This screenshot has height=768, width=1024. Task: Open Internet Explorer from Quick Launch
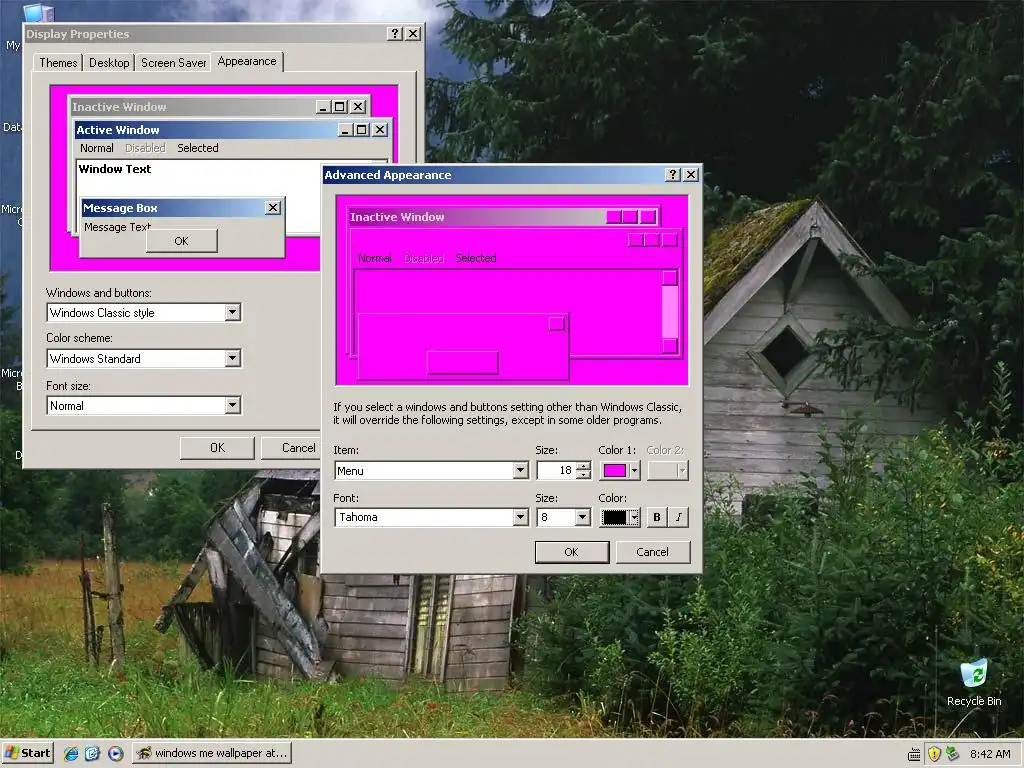71,753
